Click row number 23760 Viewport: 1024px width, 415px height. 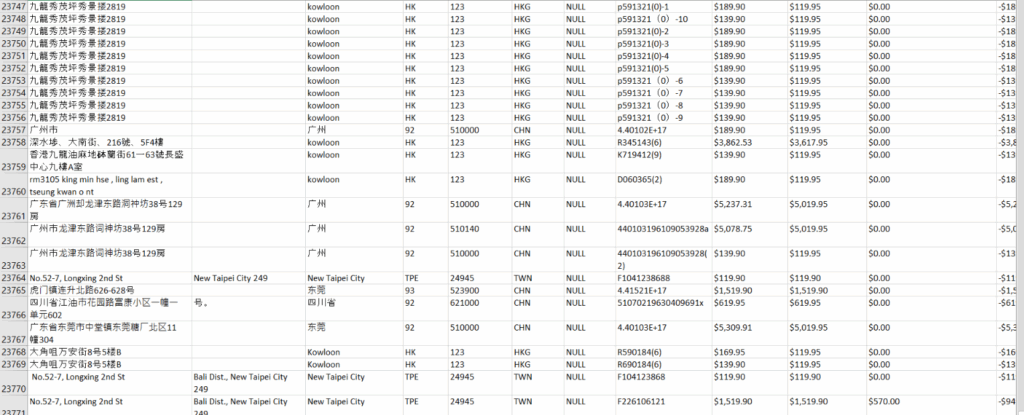tap(14, 191)
